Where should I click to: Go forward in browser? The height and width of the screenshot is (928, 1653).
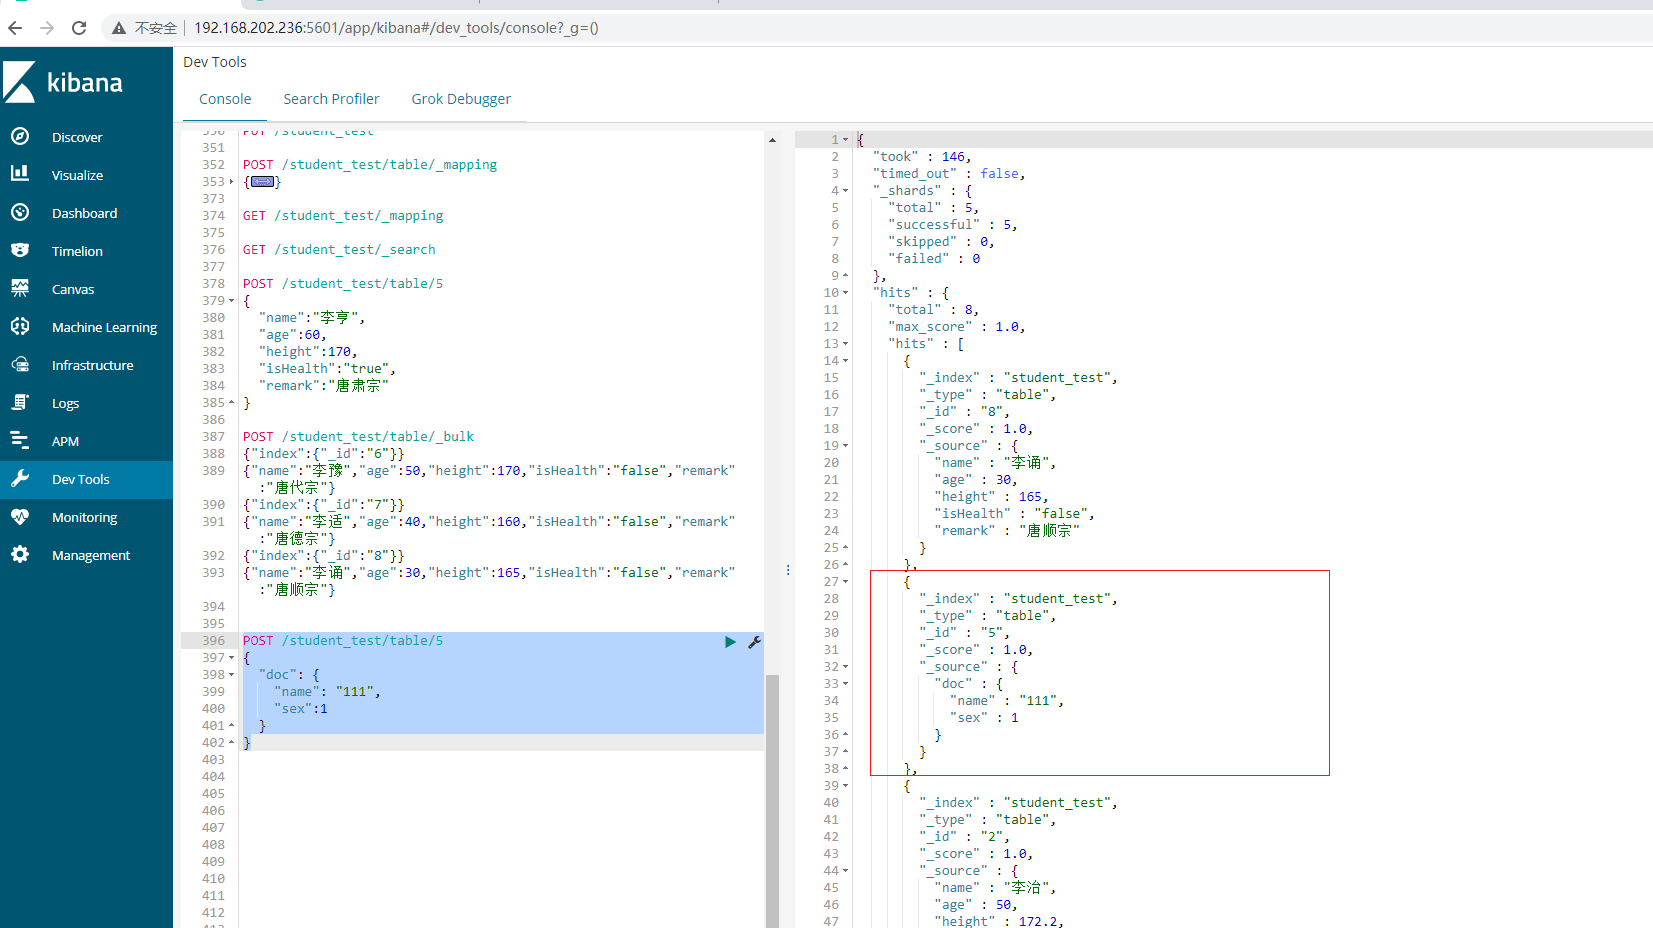[x=47, y=28]
